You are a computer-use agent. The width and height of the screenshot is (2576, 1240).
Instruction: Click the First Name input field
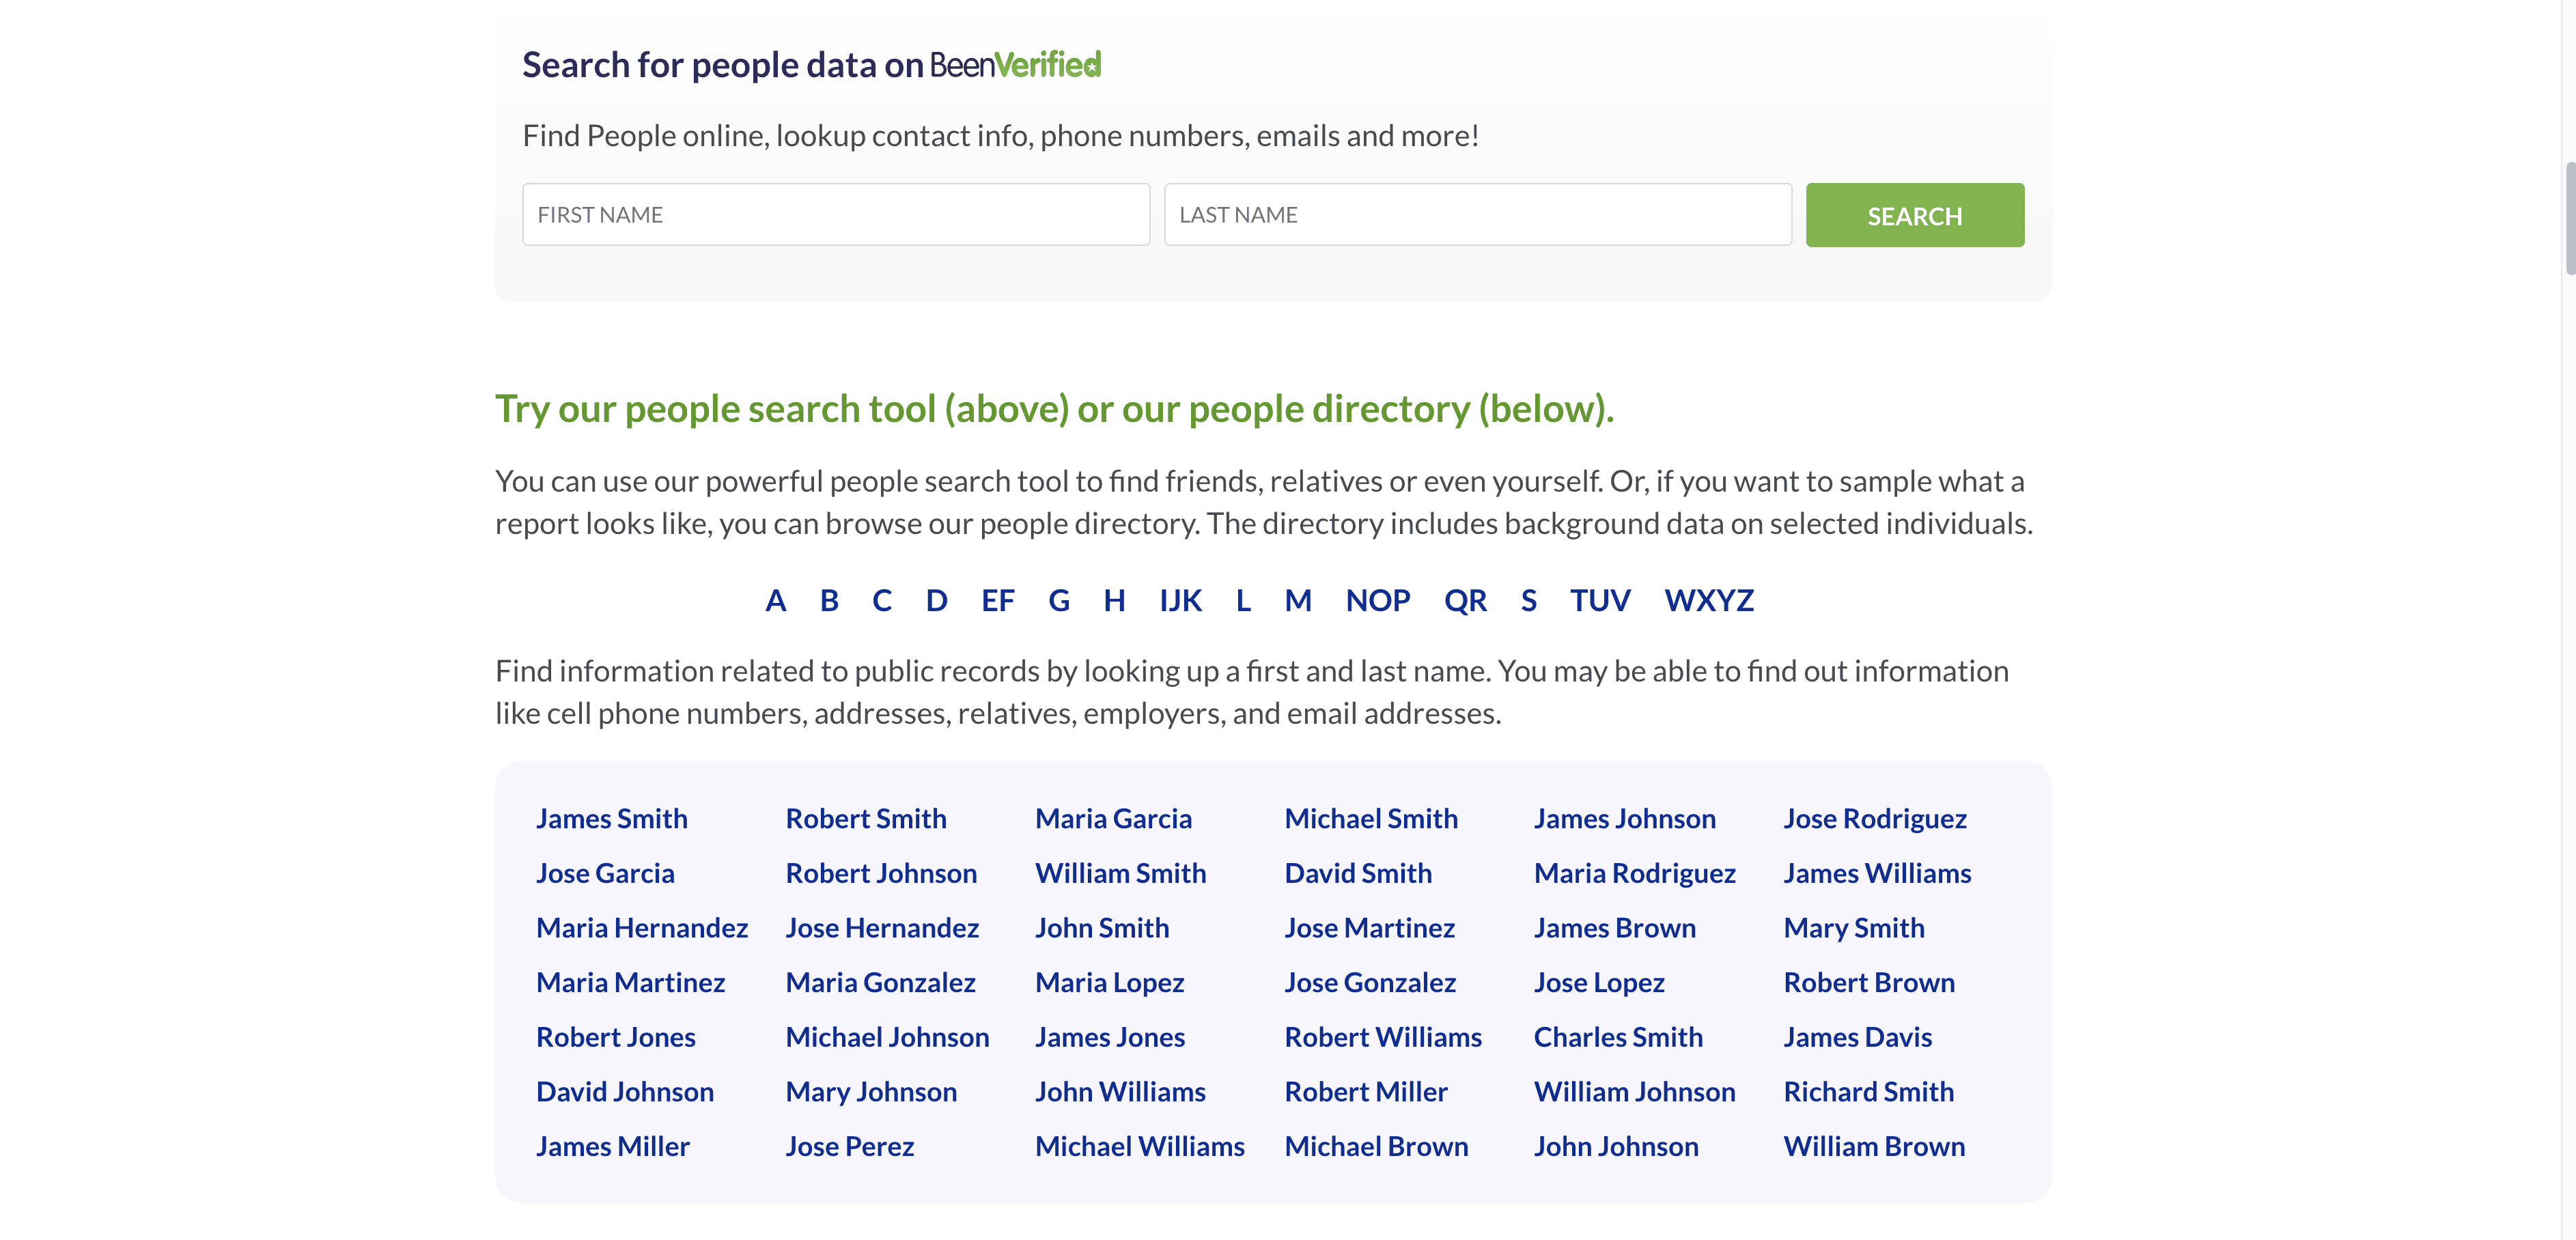[x=835, y=215]
